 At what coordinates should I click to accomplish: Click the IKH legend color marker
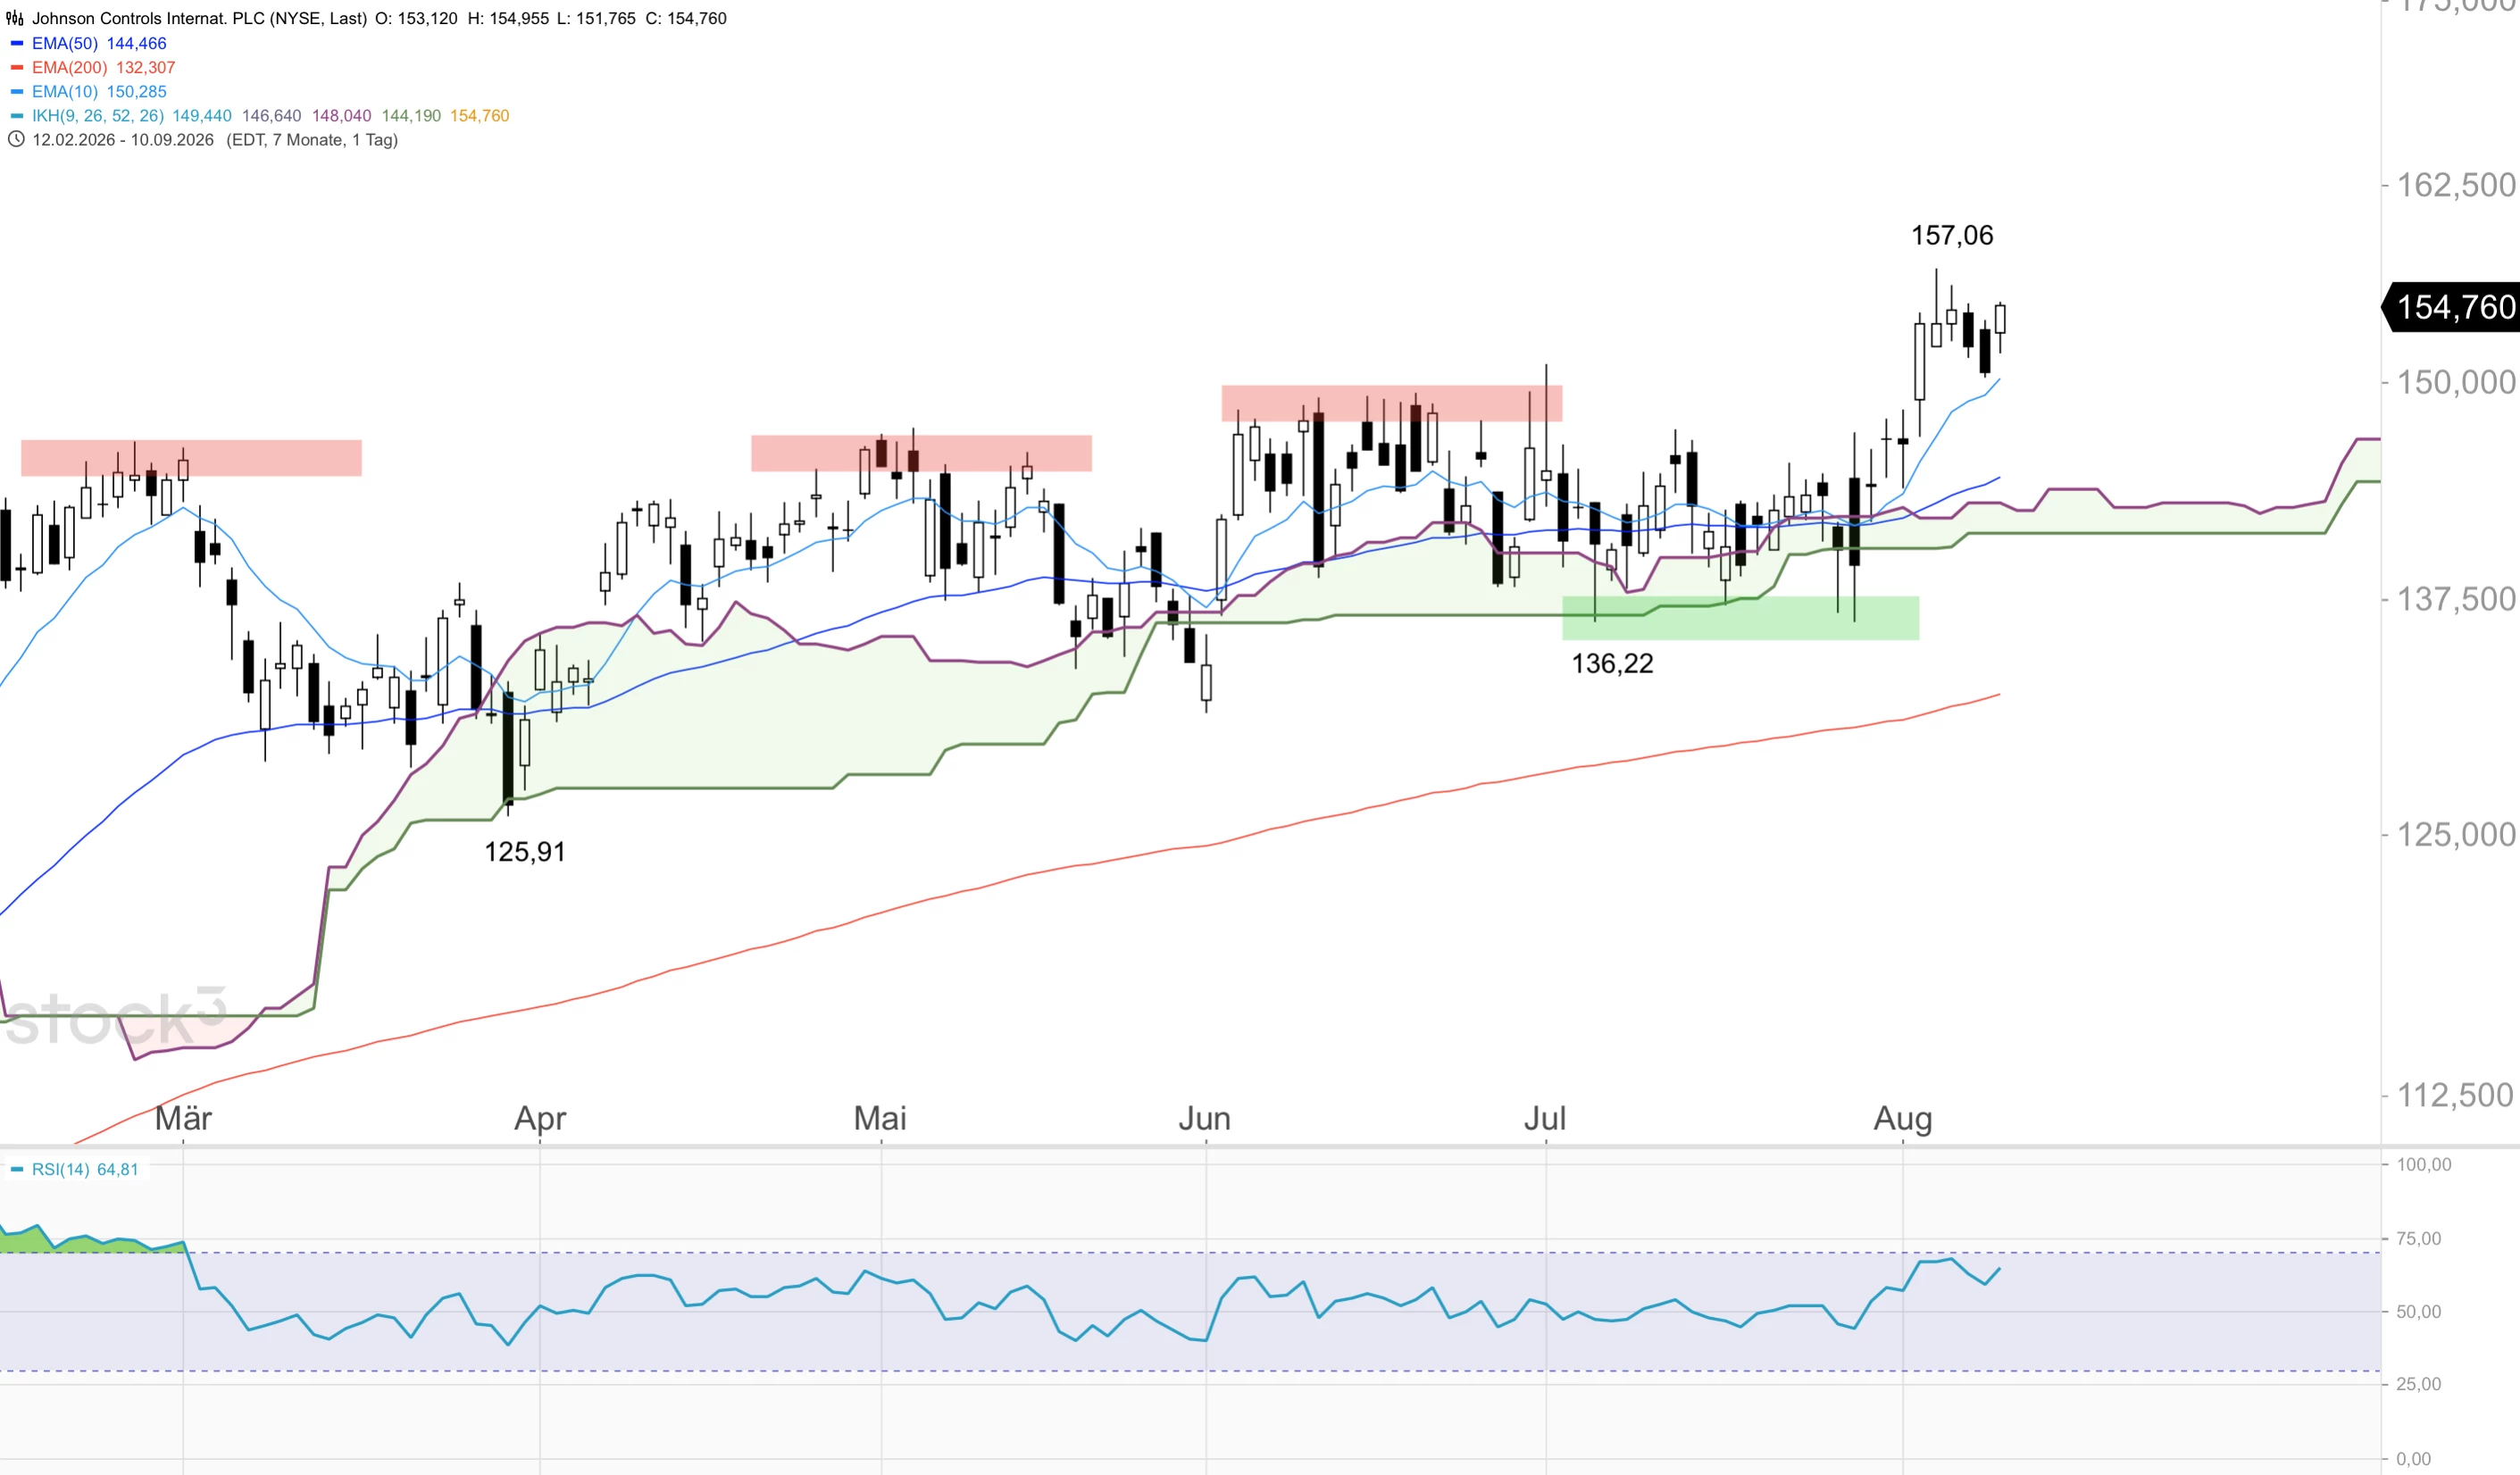coord(17,116)
